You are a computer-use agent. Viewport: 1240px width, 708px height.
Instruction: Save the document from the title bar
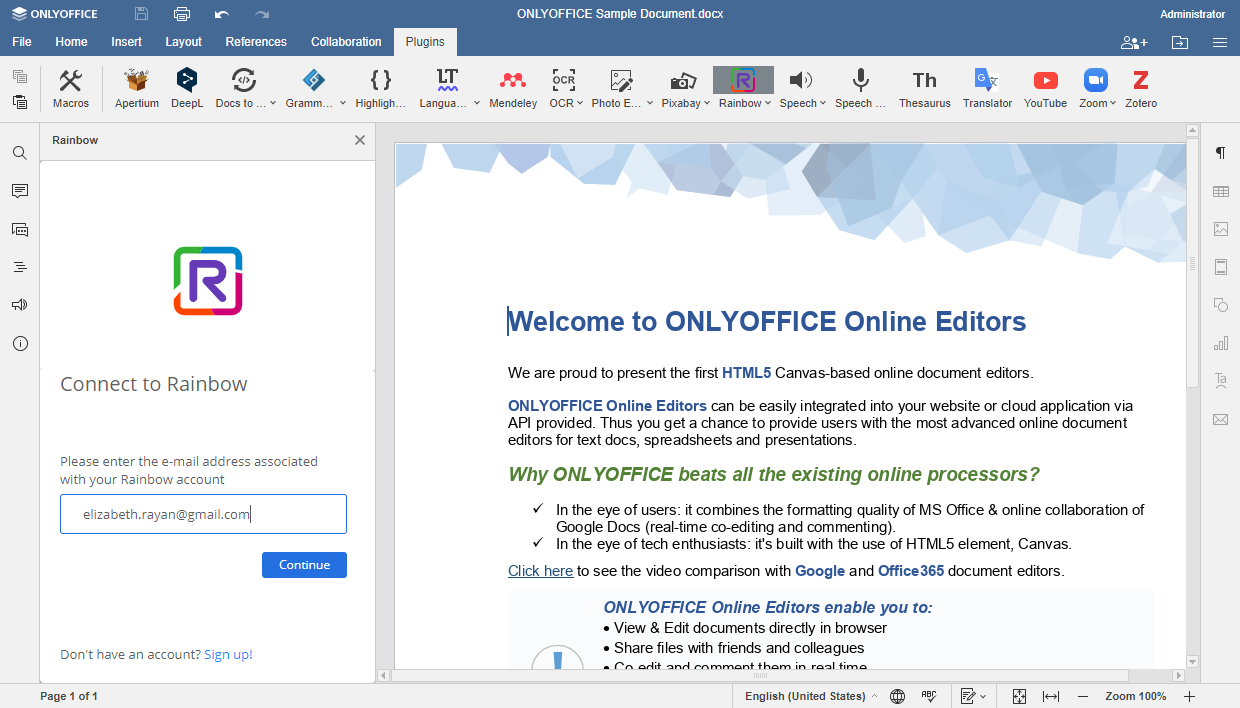tap(141, 14)
